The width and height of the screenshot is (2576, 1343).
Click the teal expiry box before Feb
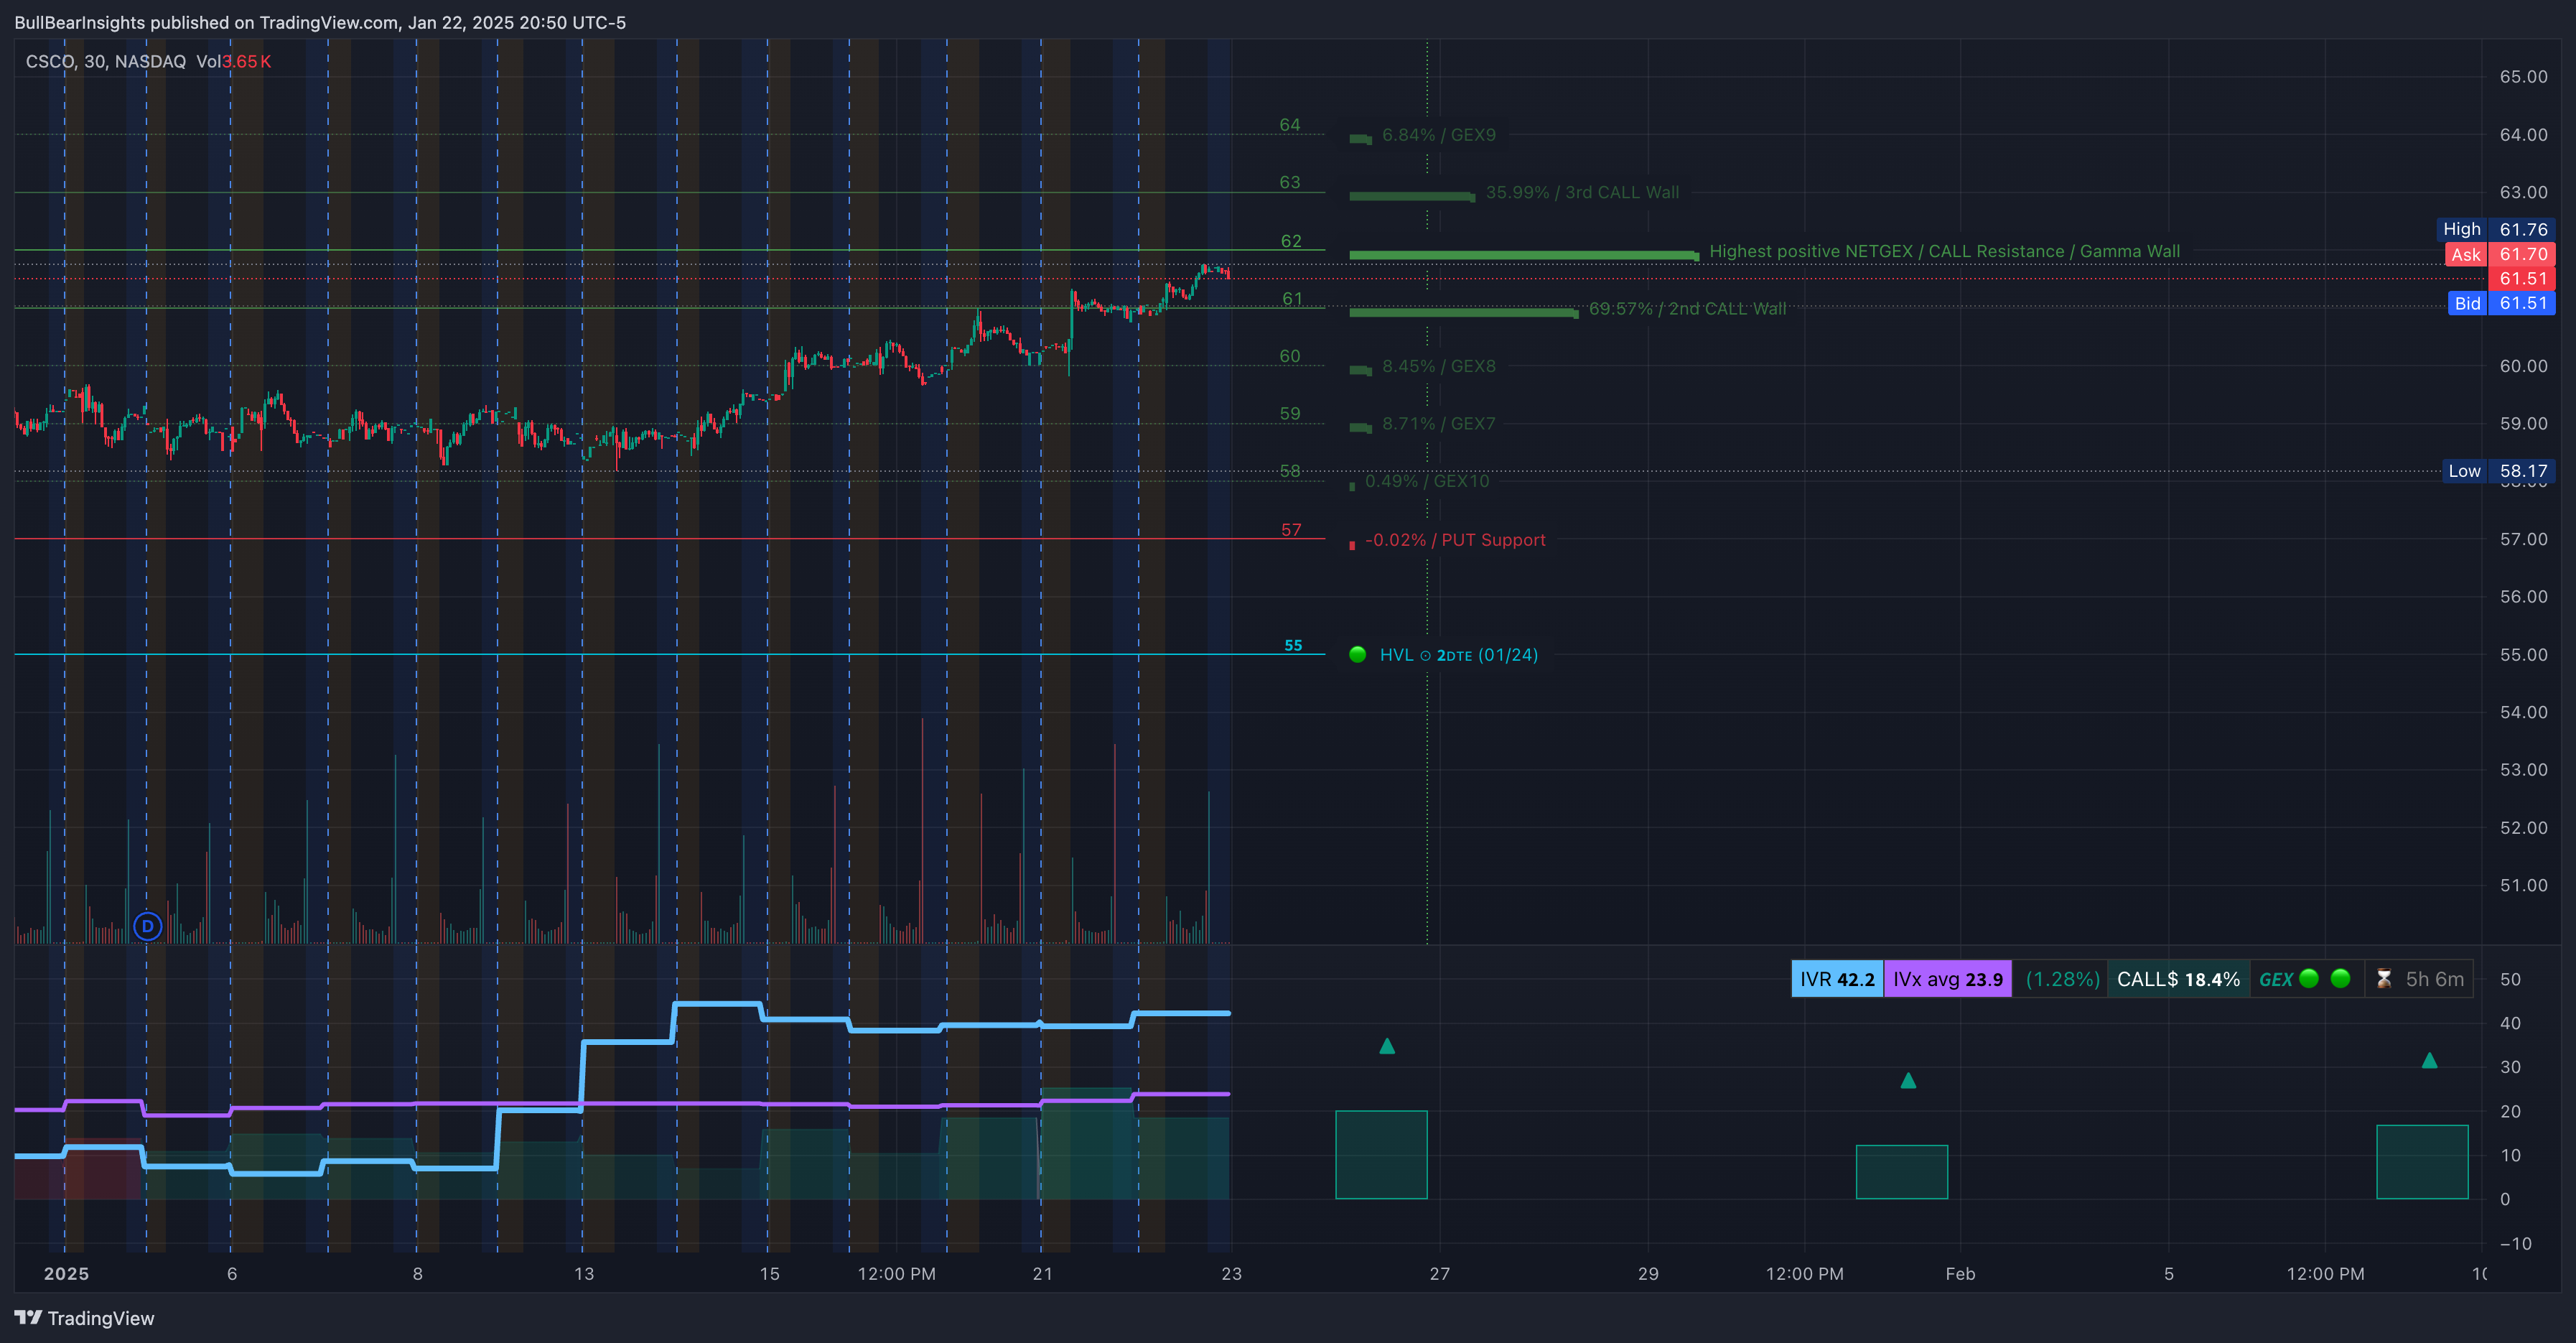pos(1902,1171)
